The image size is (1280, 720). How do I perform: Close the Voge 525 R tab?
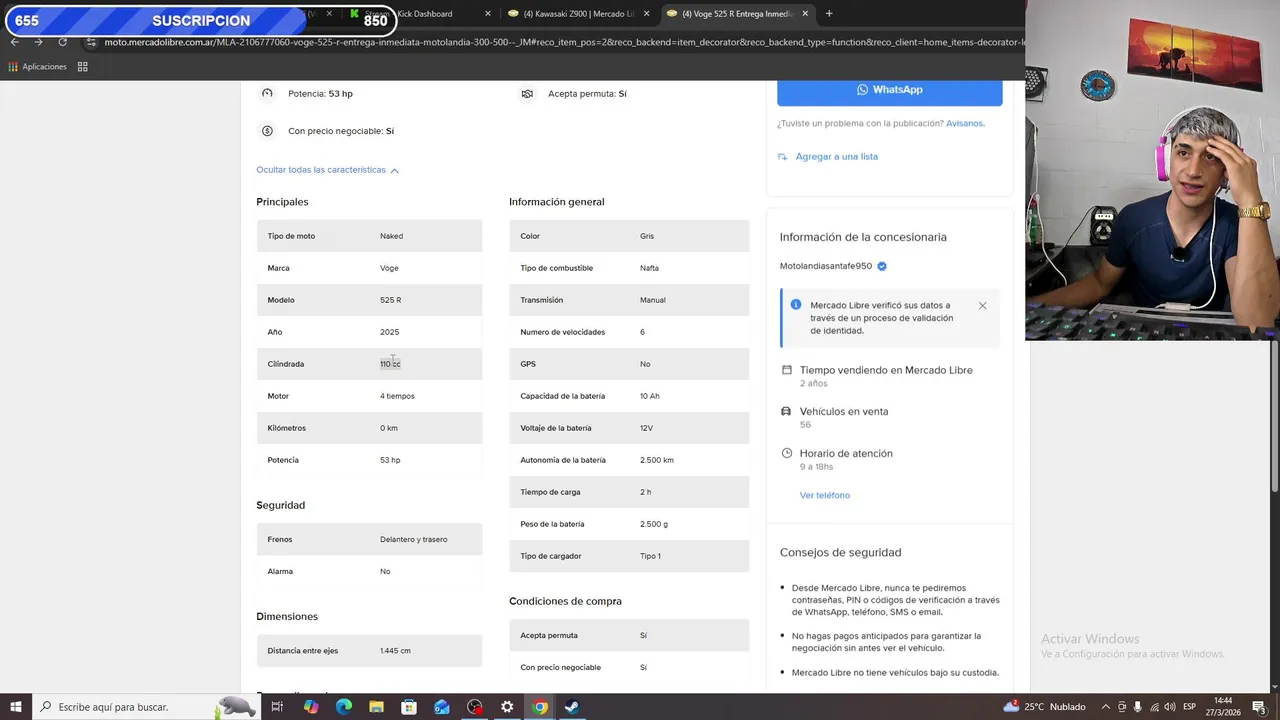[805, 14]
